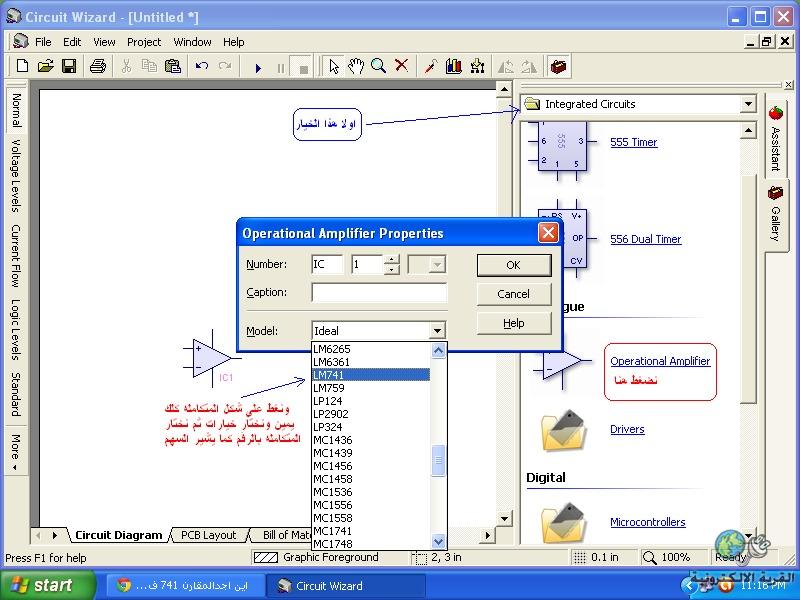Open the Project menu
This screenshot has width=800, height=600.
[x=144, y=42]
